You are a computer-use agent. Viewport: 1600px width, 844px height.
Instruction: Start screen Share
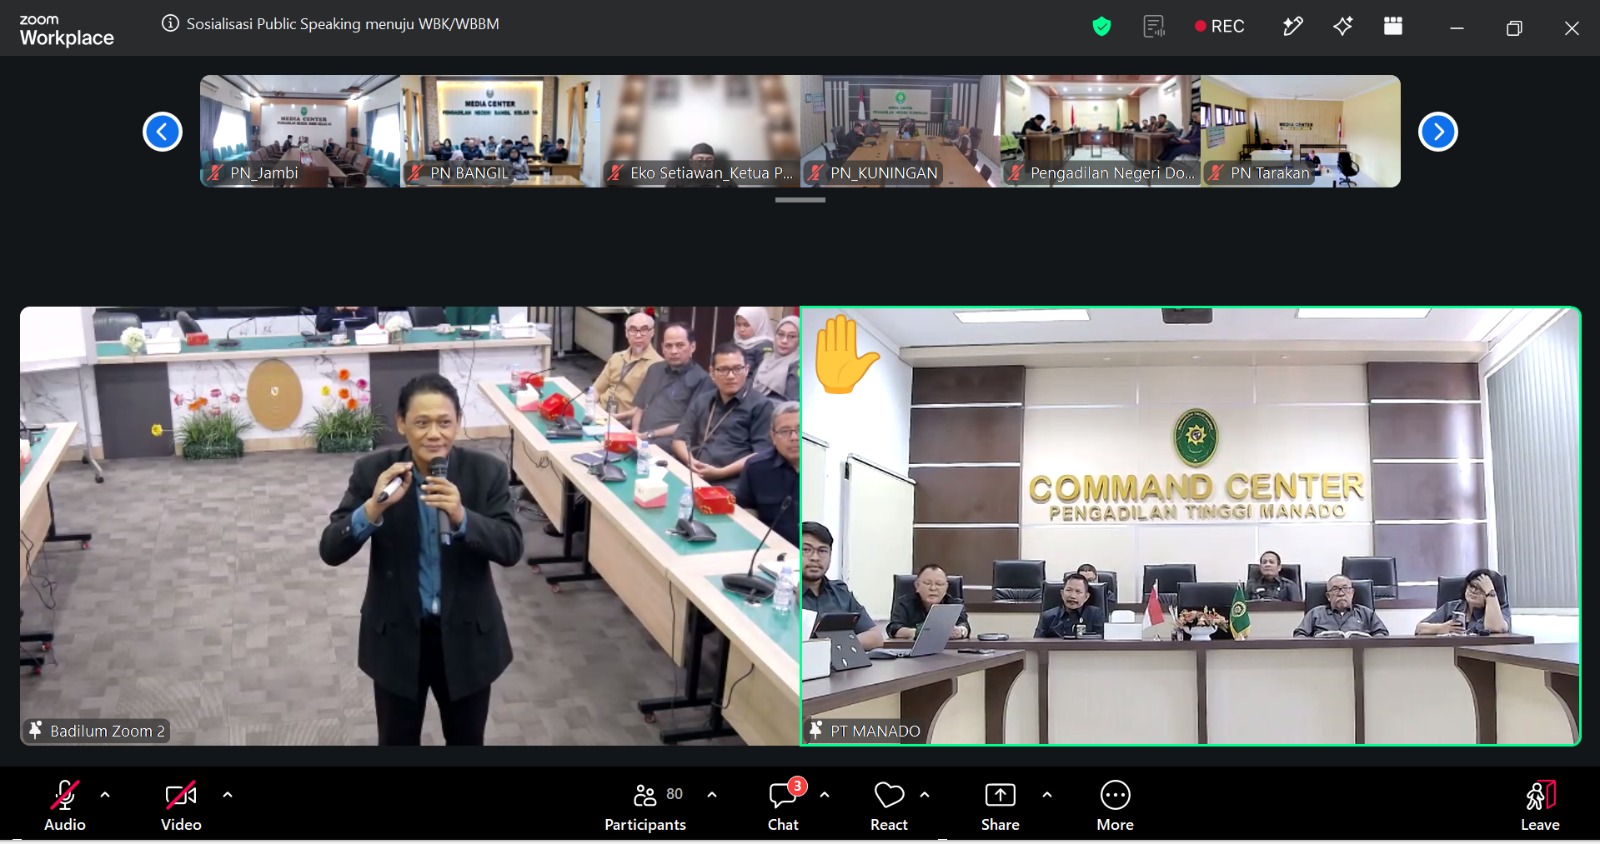tap(1000, 806)
